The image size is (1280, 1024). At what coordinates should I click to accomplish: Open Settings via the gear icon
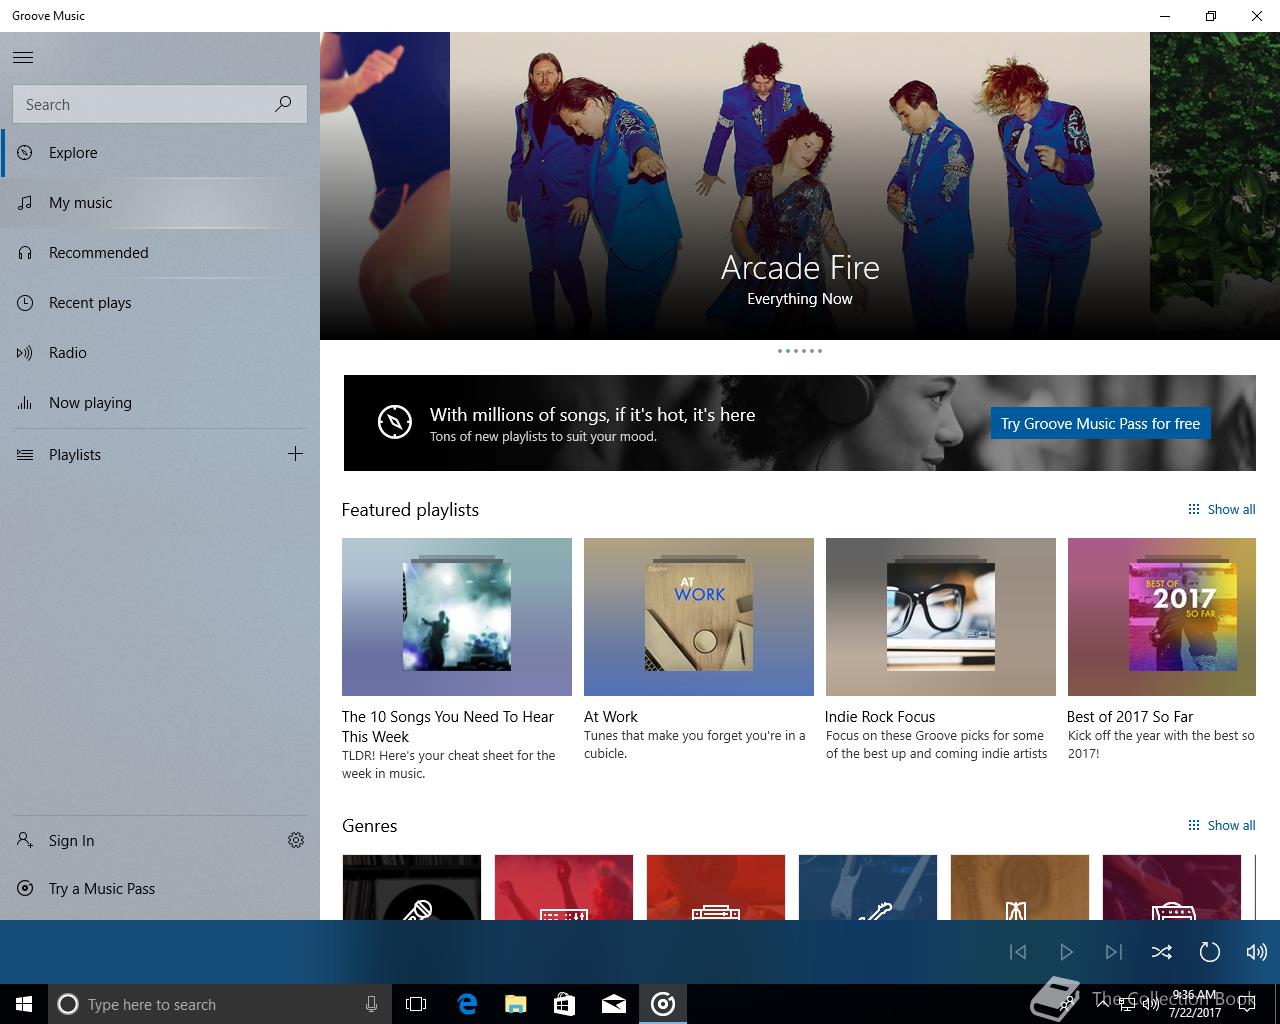pyautogui.click(x=296, y=841)
